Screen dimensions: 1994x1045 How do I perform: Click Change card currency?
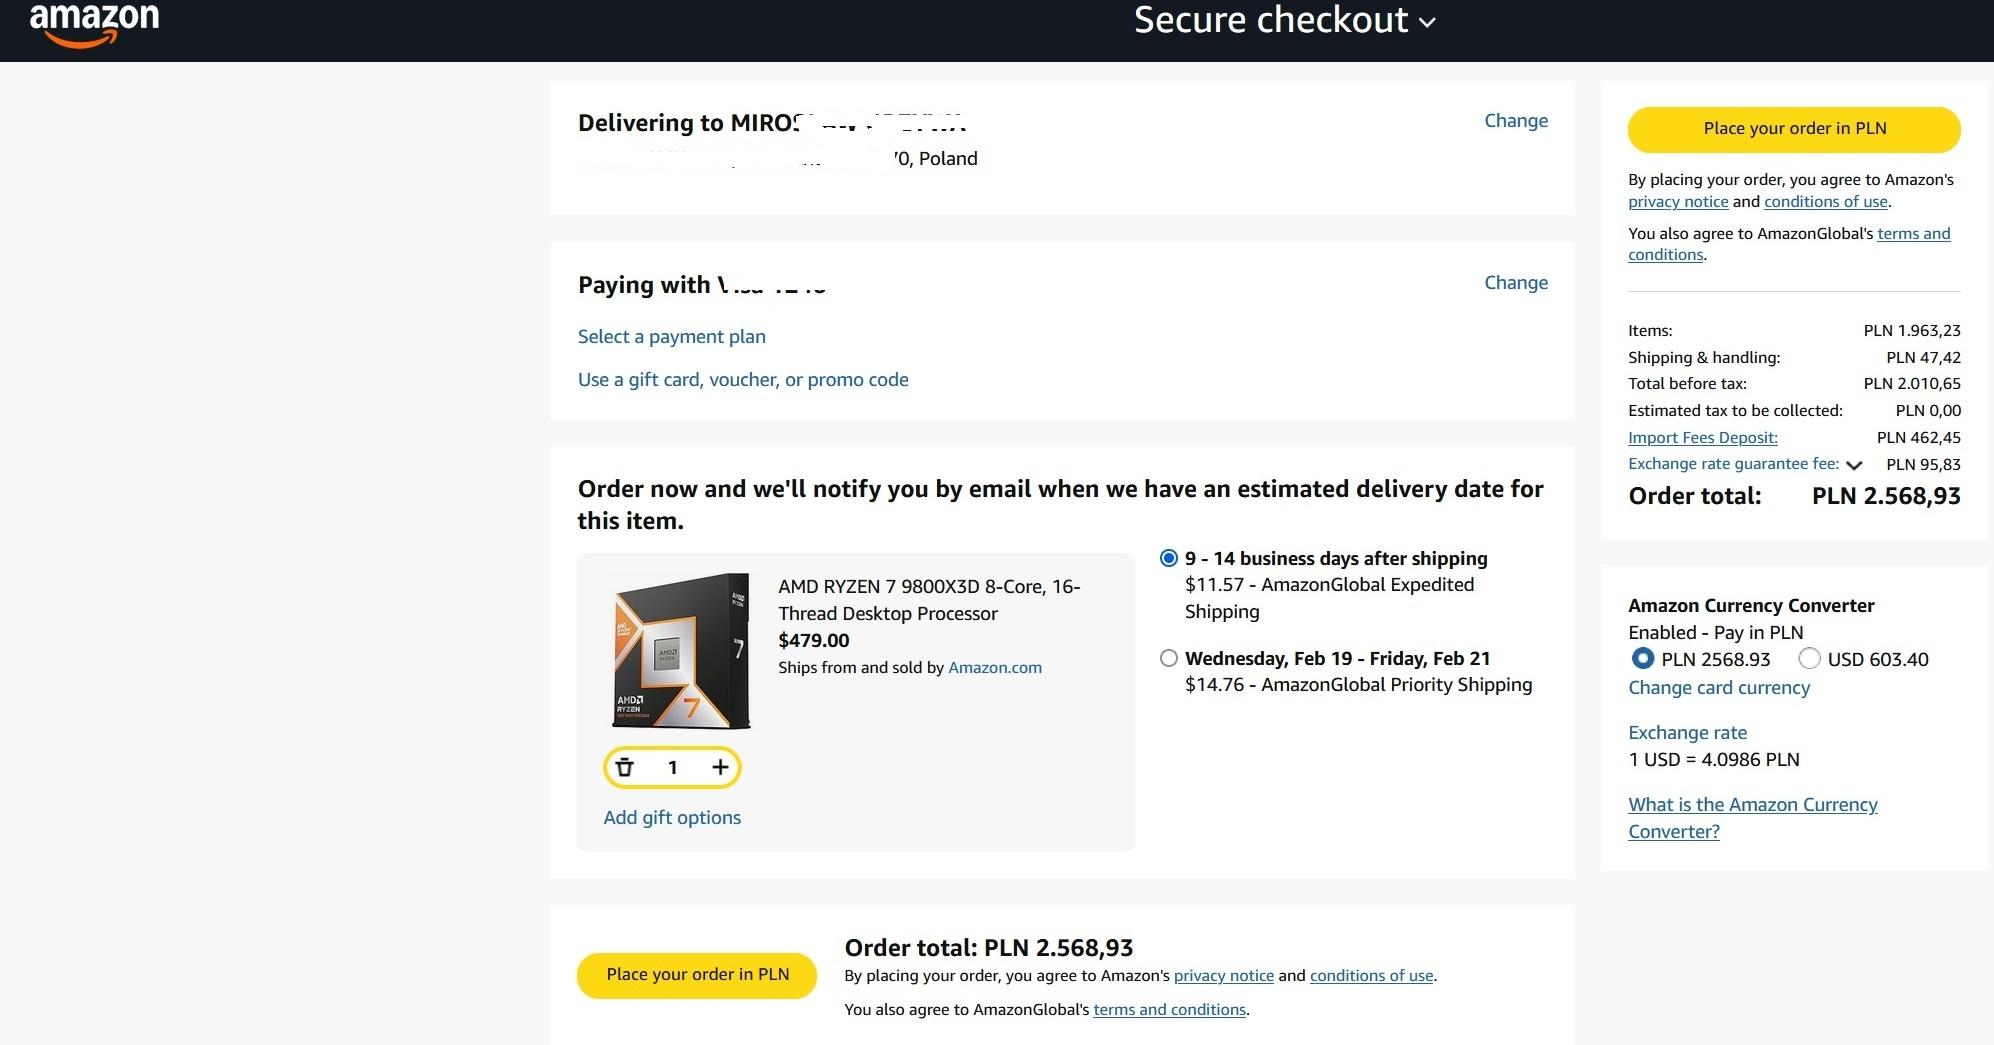[x=1718, y=688]
